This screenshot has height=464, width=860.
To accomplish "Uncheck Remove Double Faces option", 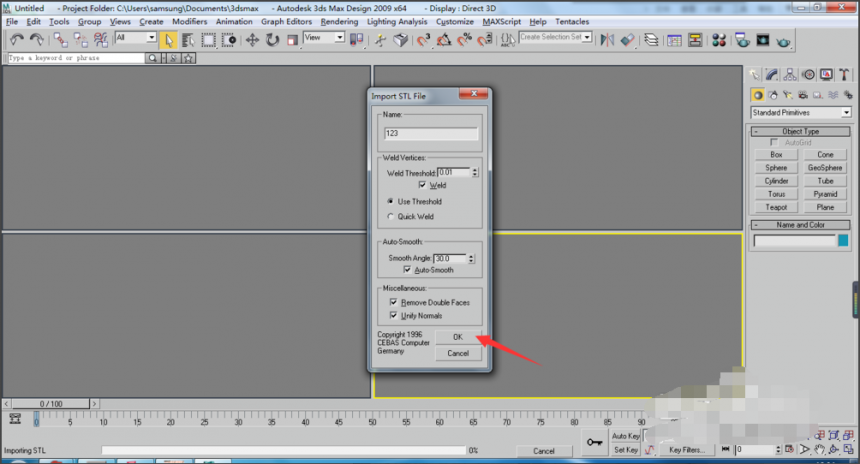I will [393, 302].
